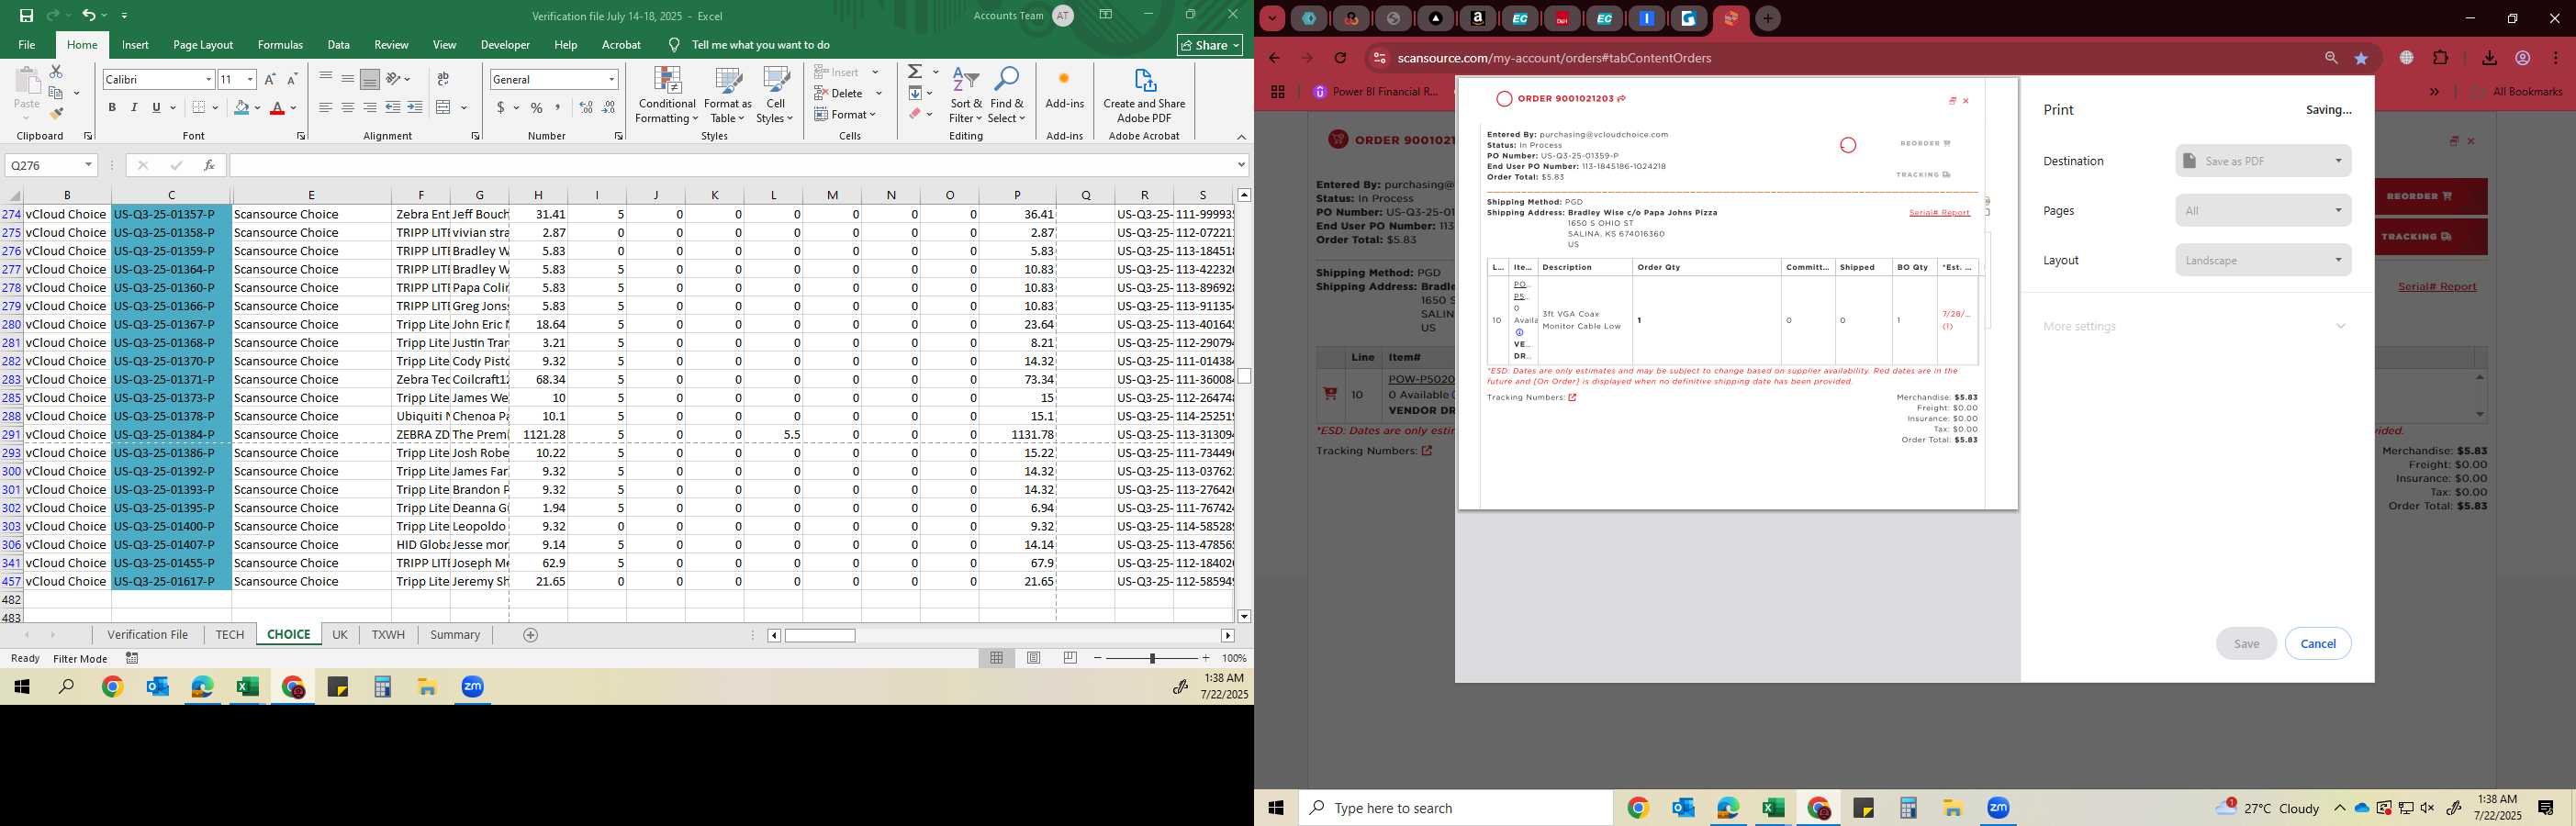Switch to the TECH sheet tab

pos(229,635)
